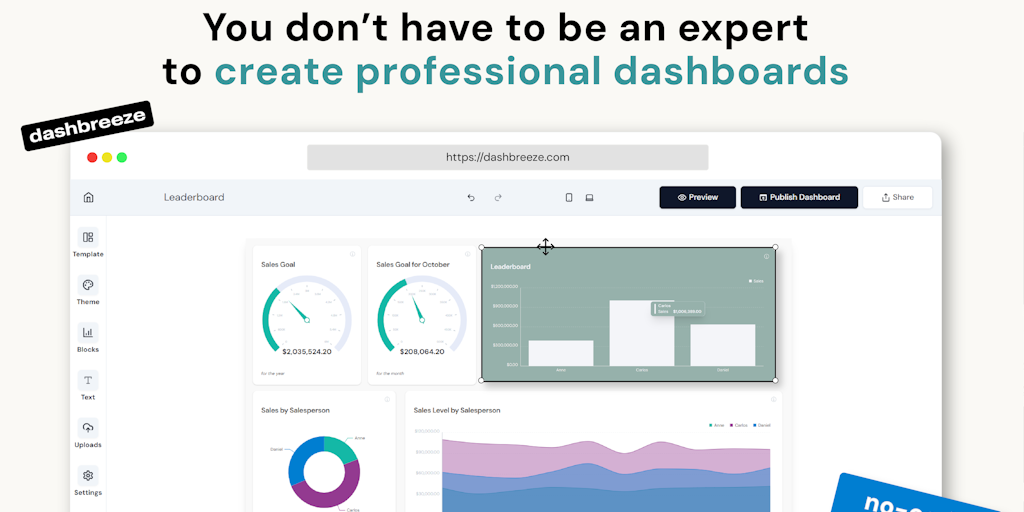The height and width of the screenshot is (512, 1024).
Task: Open Settings gear in sidebar
Action: [x=88, y=481]
